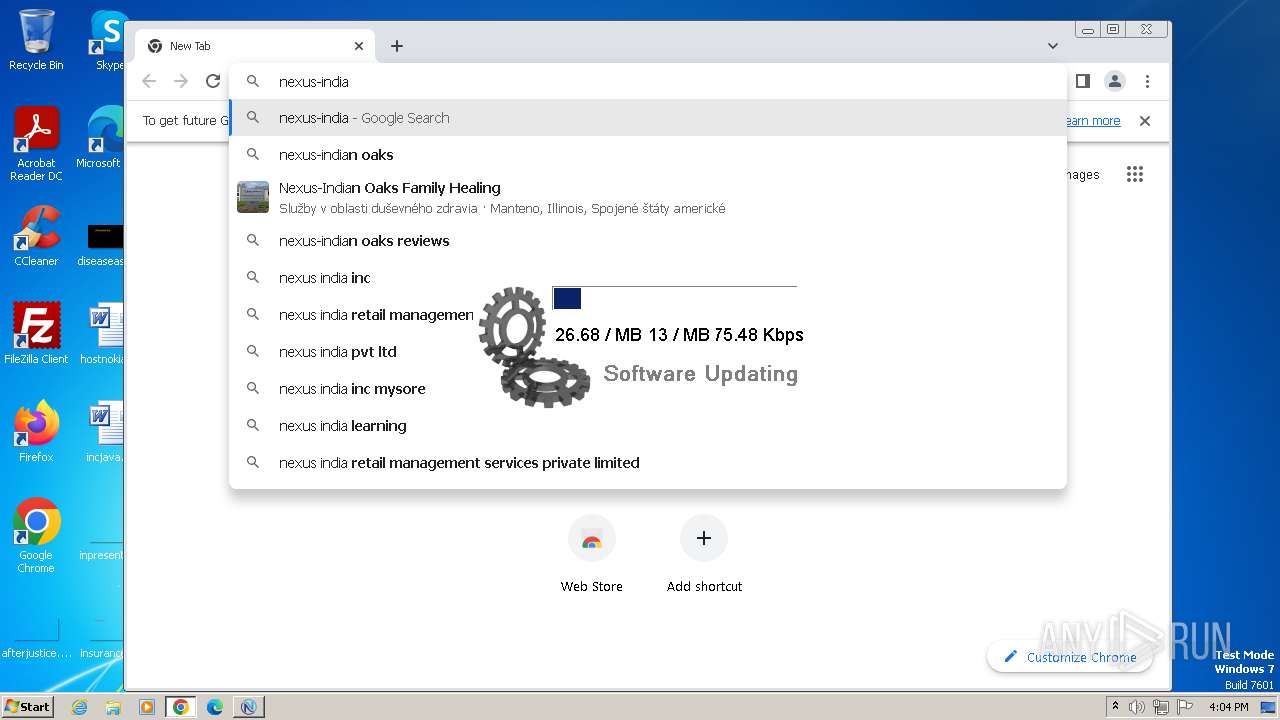Click the browser back arrow
This screenshot has height=720, width=1280.
point(149,81)
